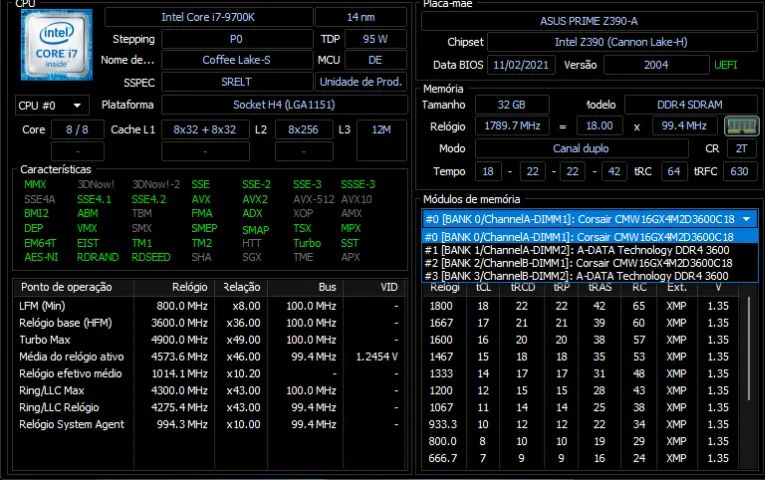Click the 1789.7 MHz memory clock field

(x=512, y=126)
